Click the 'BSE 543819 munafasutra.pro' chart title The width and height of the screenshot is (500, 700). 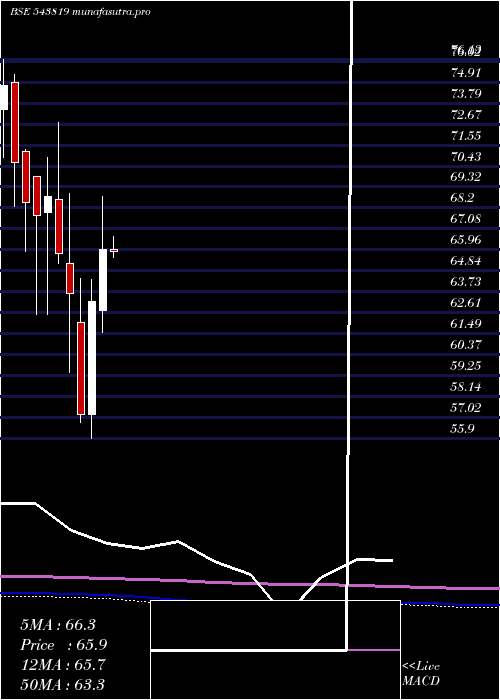pos(80,12)
